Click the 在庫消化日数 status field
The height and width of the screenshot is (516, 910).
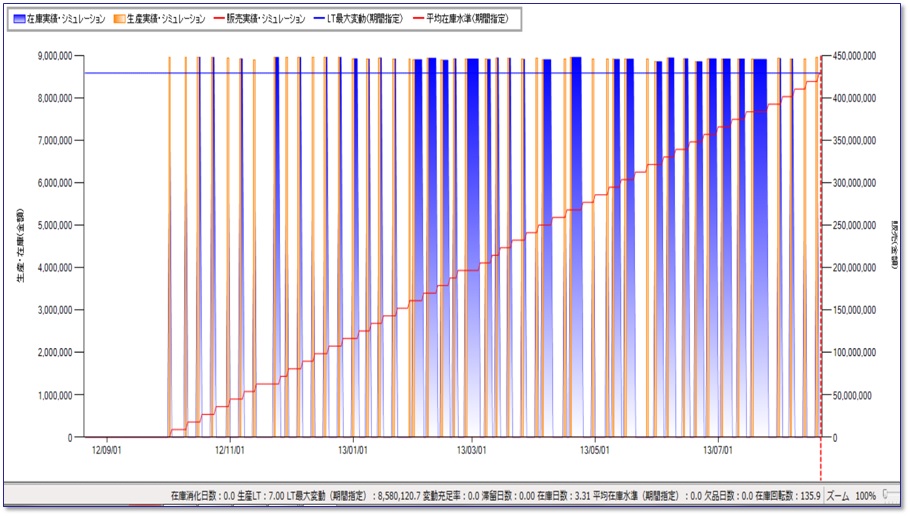point(196,495)
